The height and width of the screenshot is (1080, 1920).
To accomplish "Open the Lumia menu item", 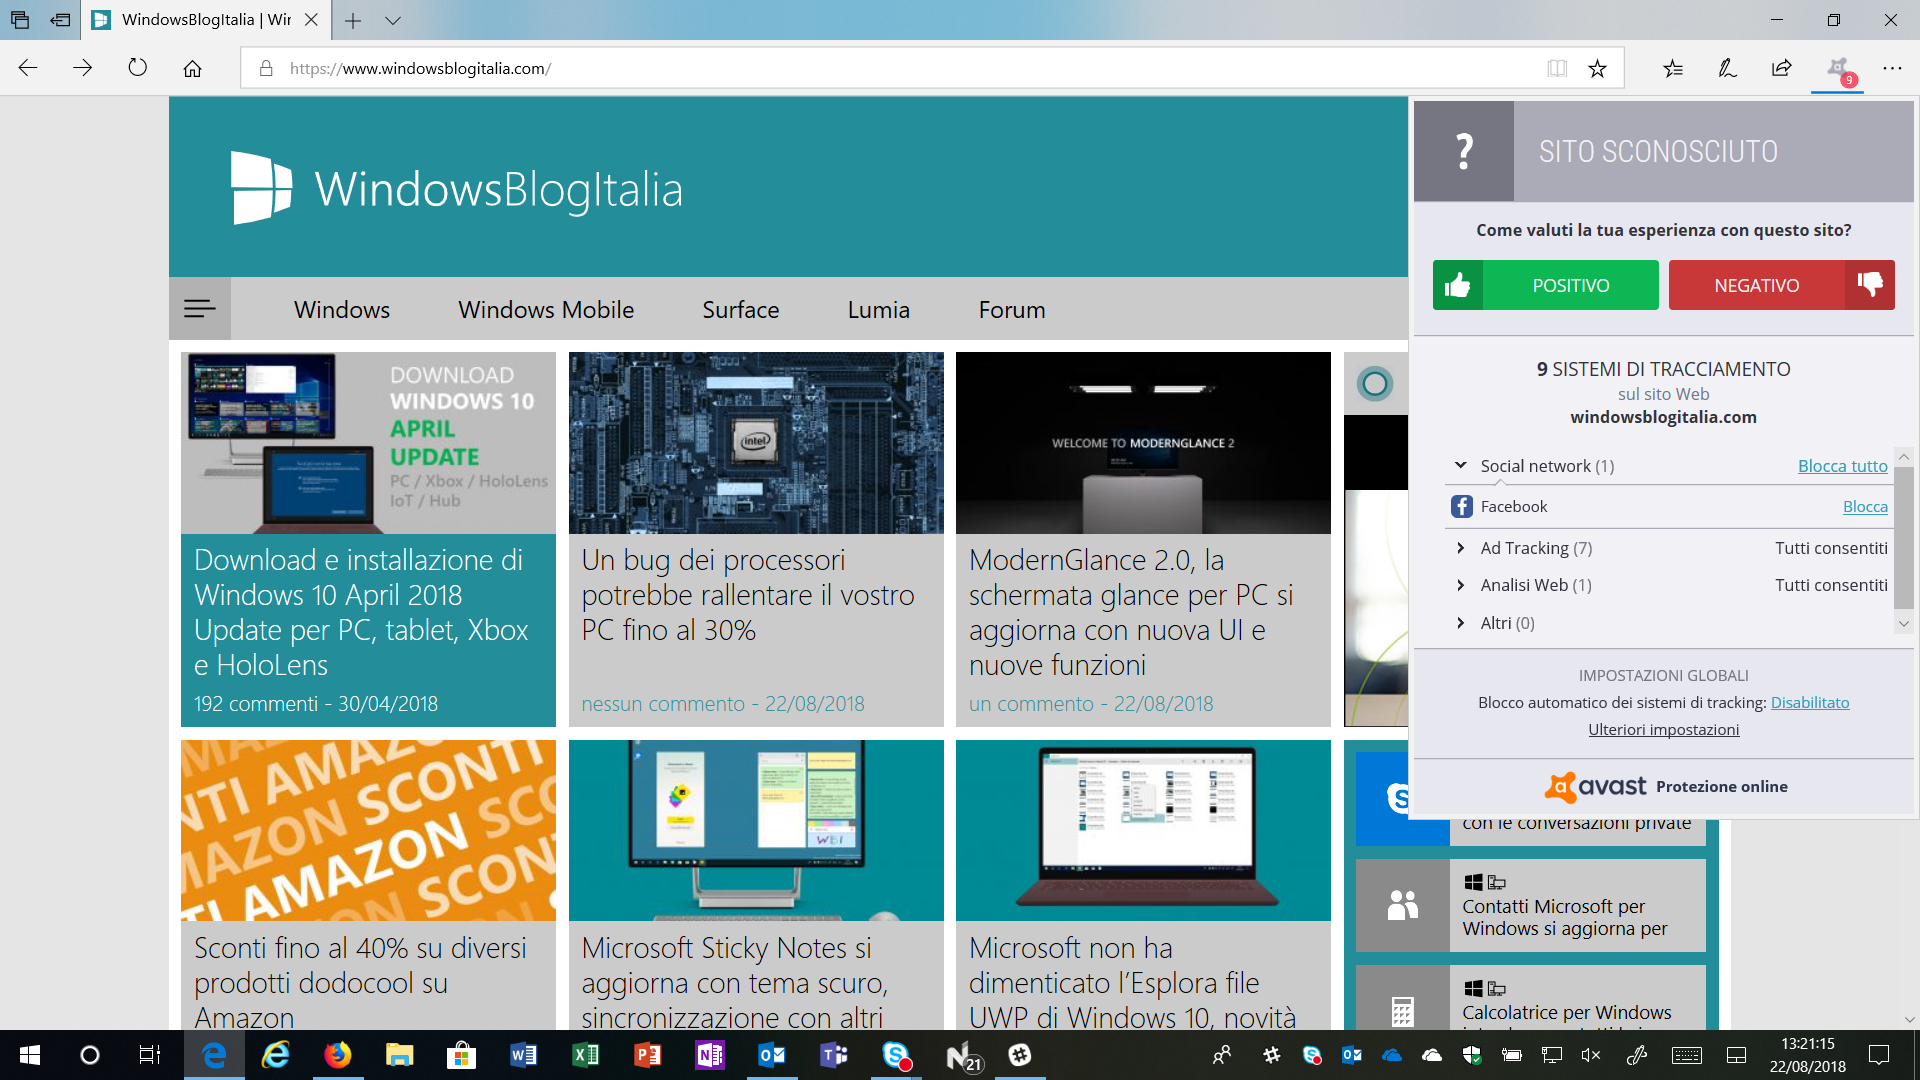I will click(x=878, y=310).
